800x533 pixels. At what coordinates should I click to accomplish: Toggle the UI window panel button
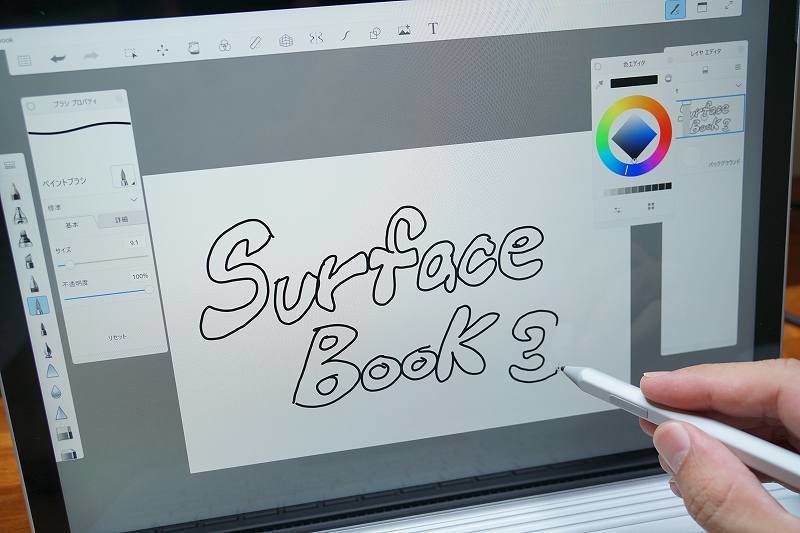pos(703,7)
